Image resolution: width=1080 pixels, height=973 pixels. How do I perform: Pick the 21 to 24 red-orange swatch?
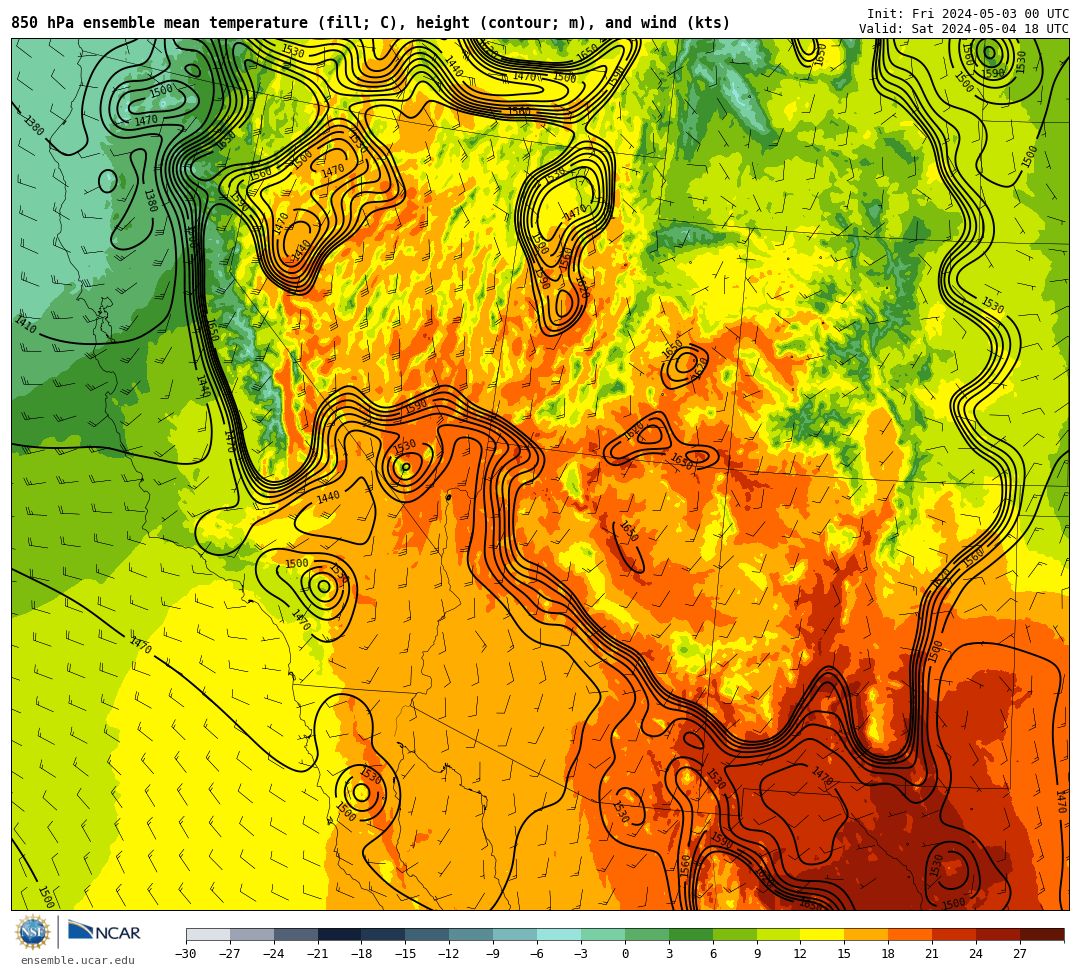(x=955, y=934)
